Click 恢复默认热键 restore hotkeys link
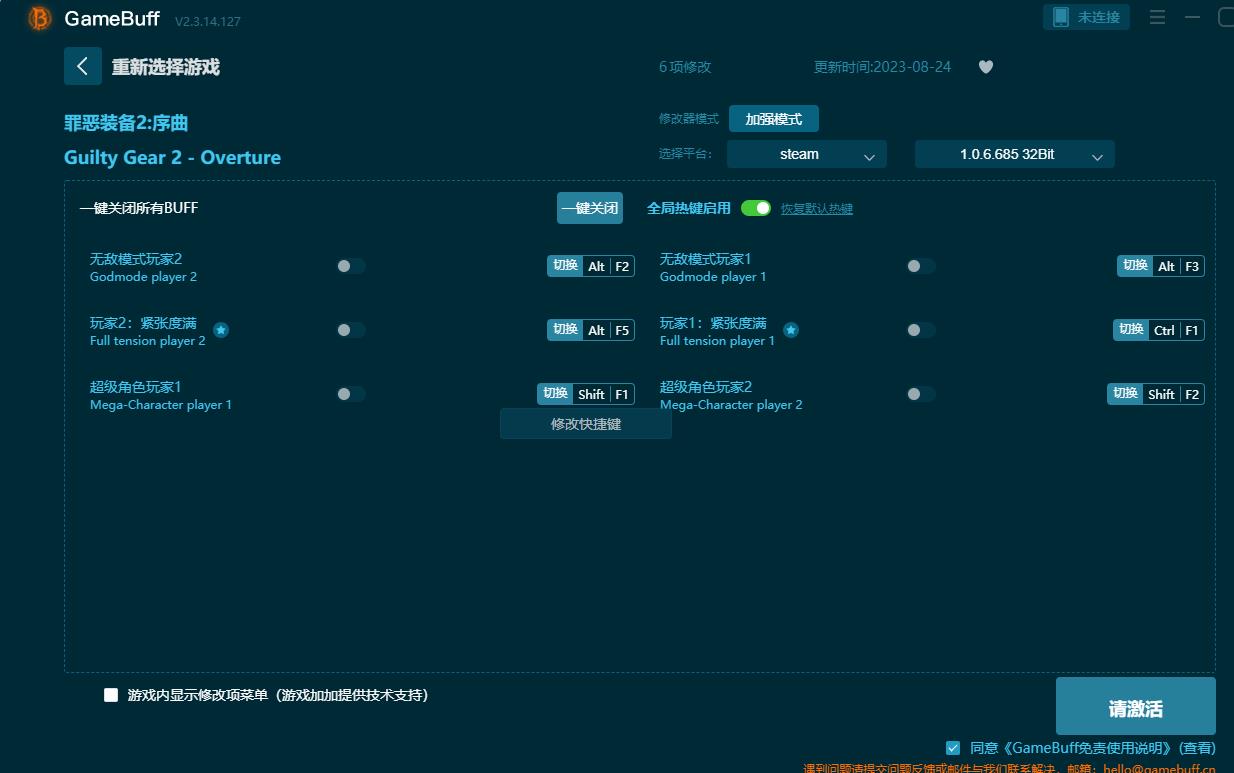Image resolution: width=1234 pixels, height=773 pixels. point(817,209)
